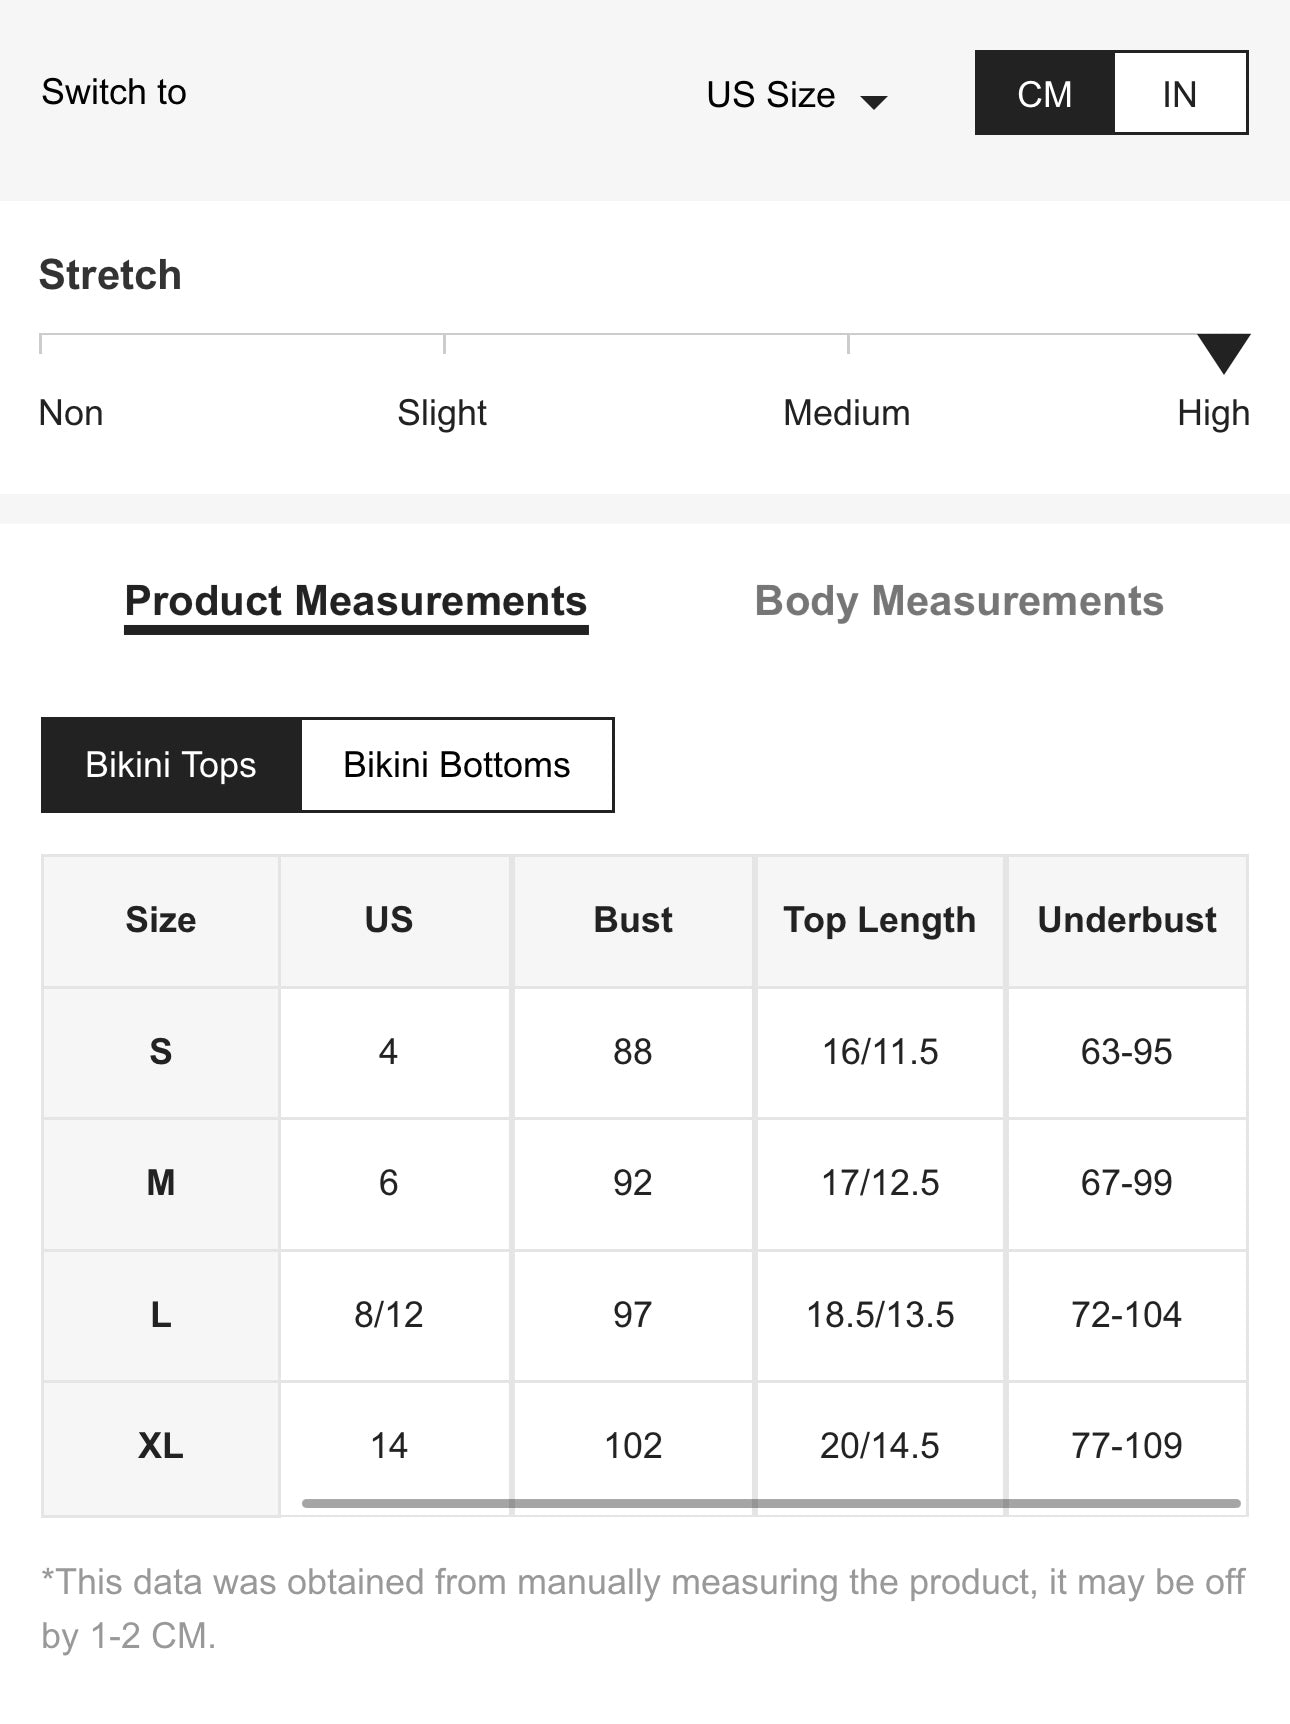Click the Bust column header
This screenshot has width=1290, height=1724.
click(x=633, y=920)
